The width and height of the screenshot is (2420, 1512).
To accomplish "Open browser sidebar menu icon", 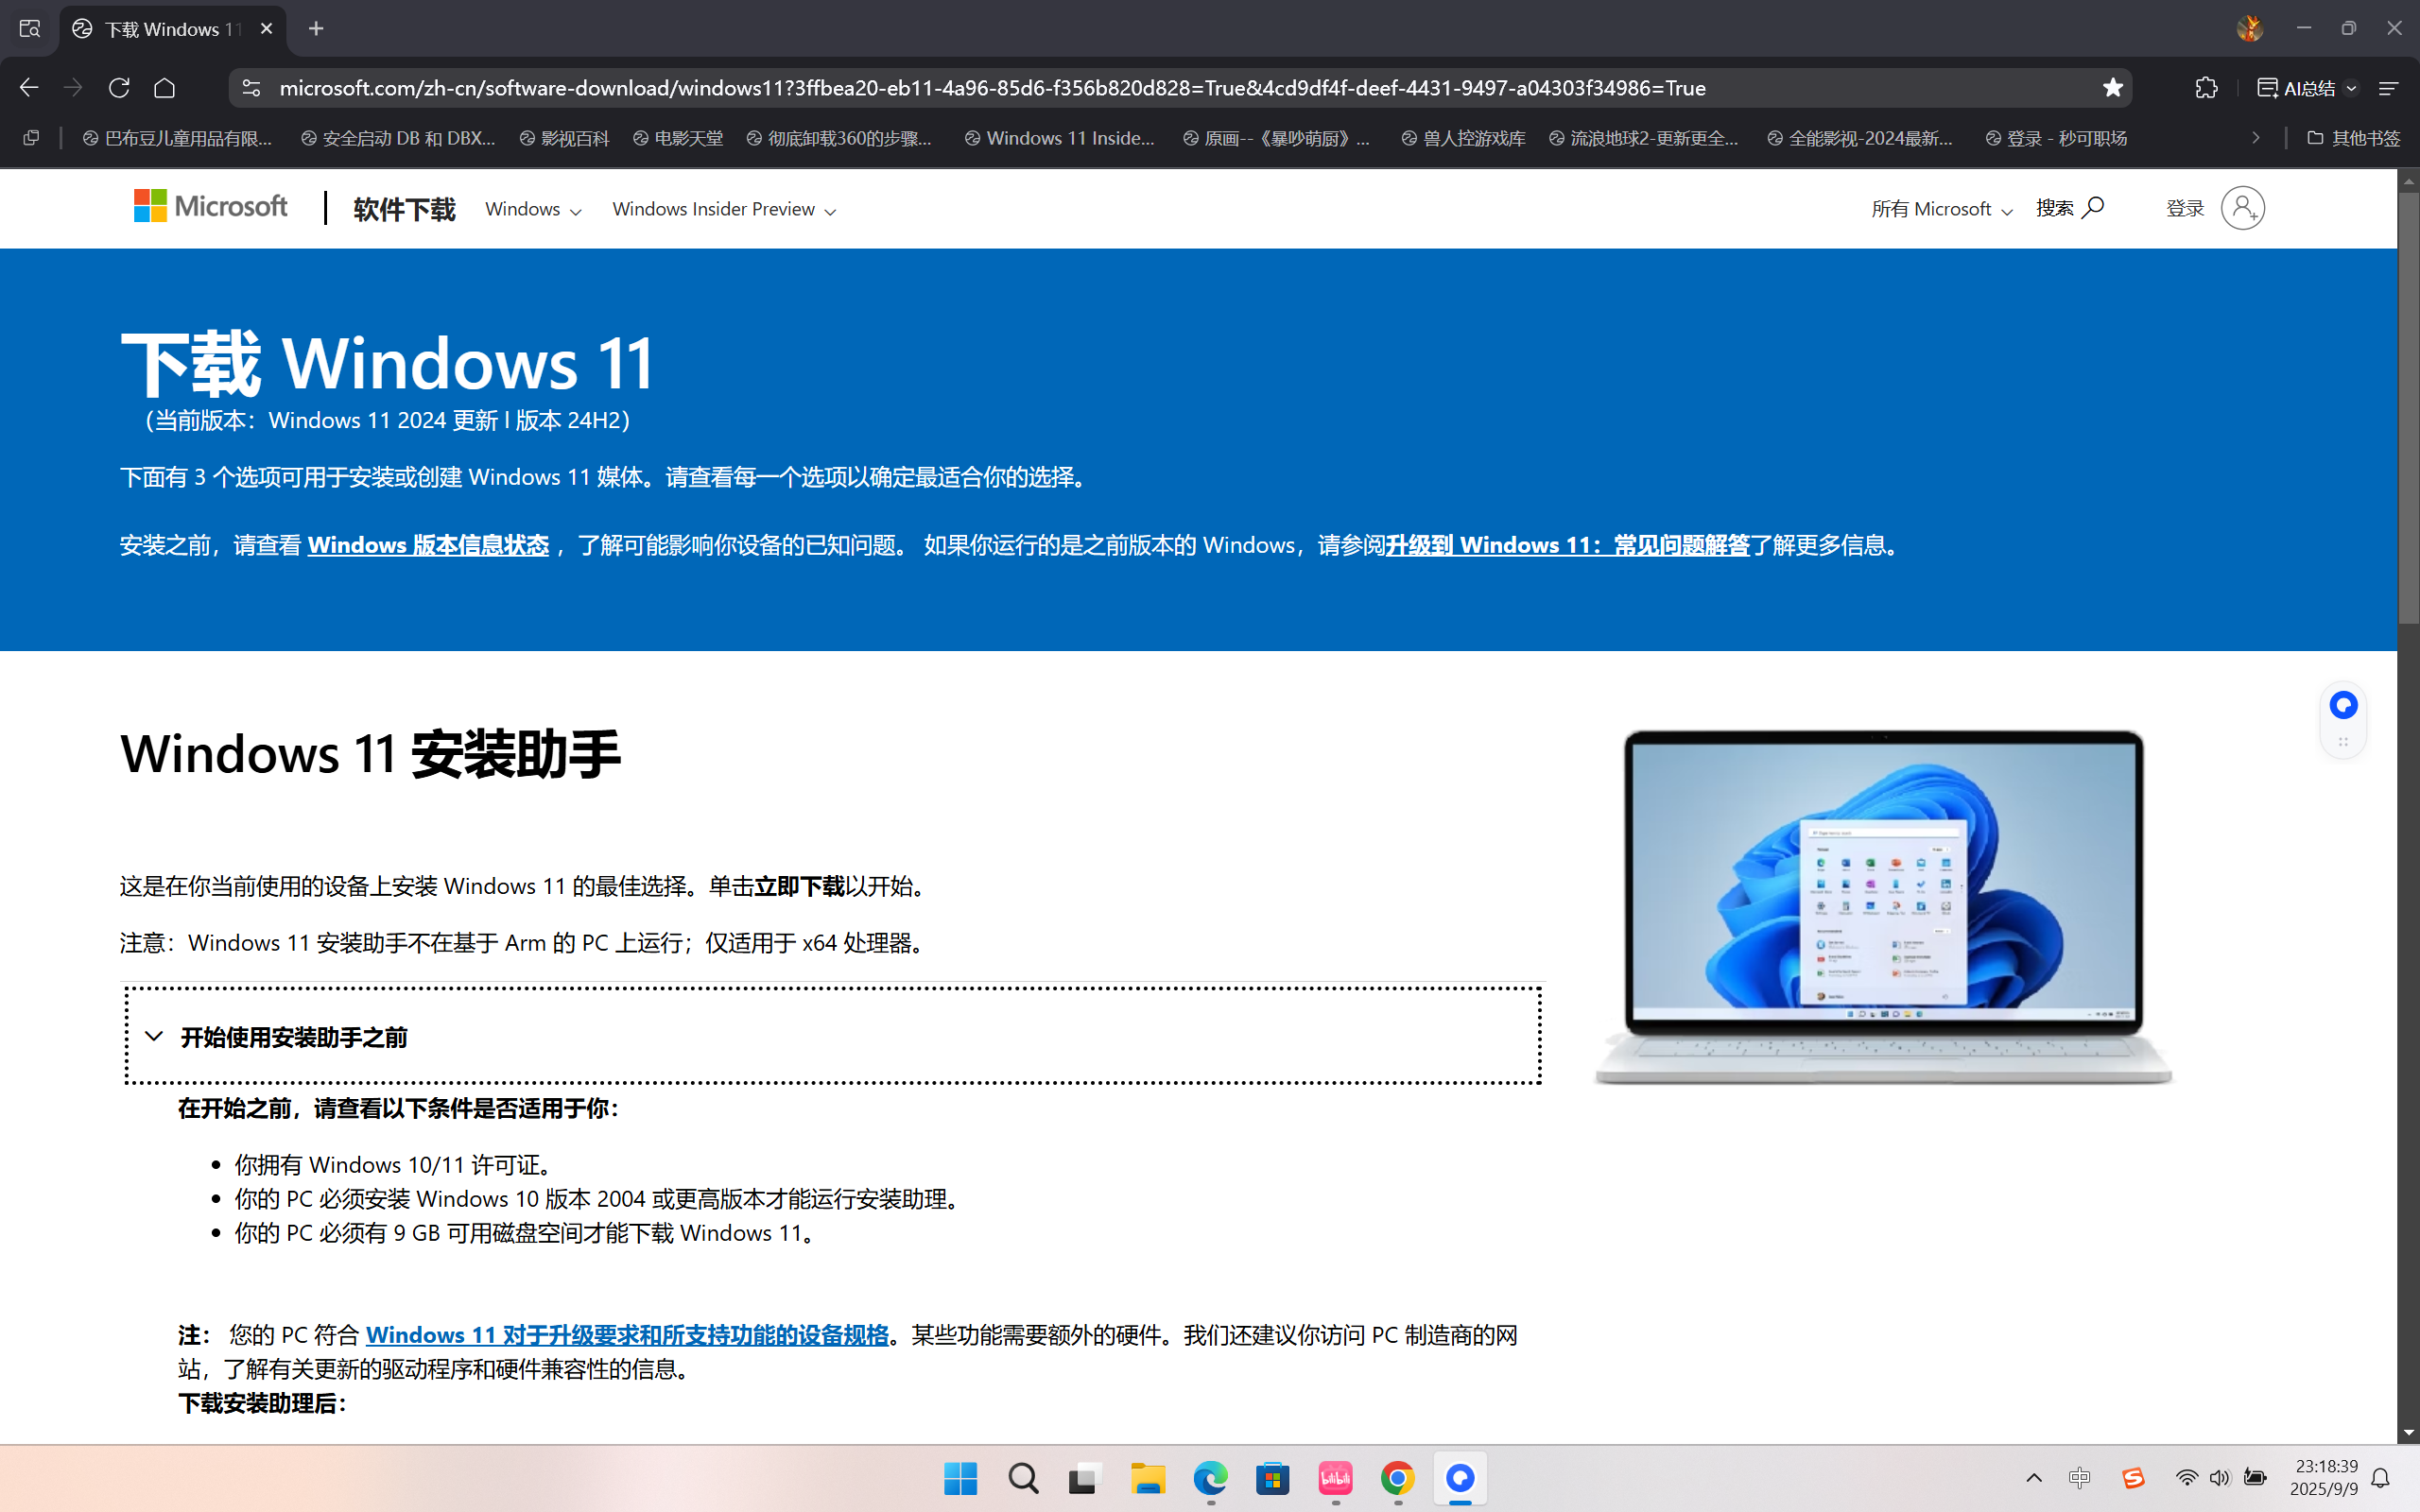I will pos(2389,88).
